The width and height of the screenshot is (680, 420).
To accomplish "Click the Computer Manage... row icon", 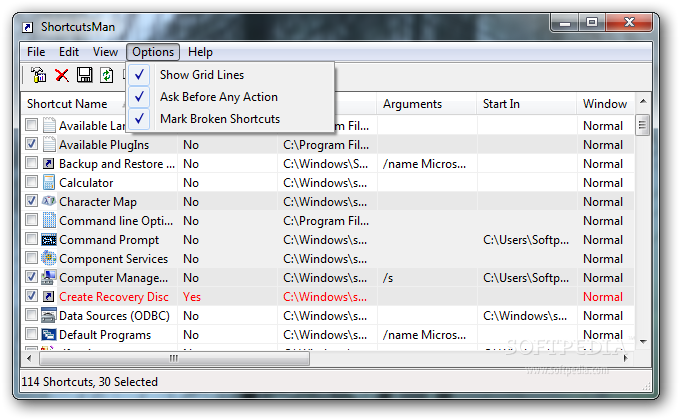I will 49,277.
